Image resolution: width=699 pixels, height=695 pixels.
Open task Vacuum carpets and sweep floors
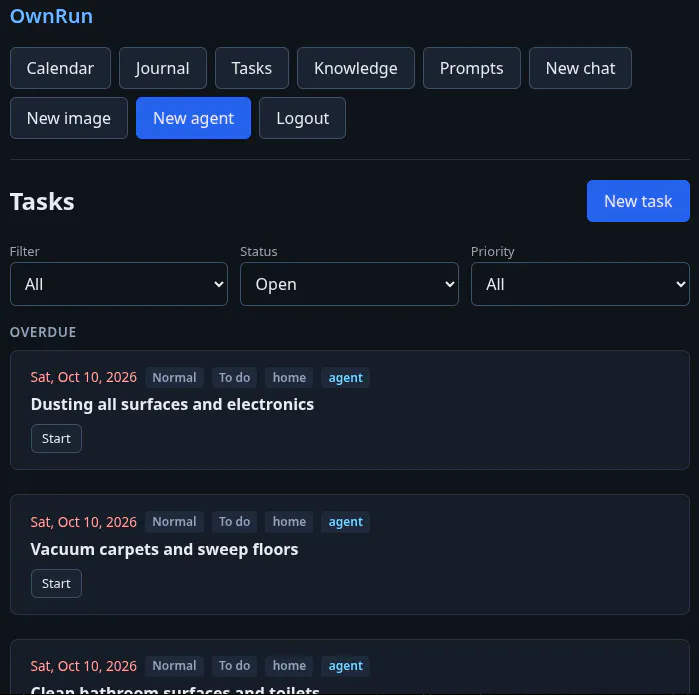click(x=164, y=549)
